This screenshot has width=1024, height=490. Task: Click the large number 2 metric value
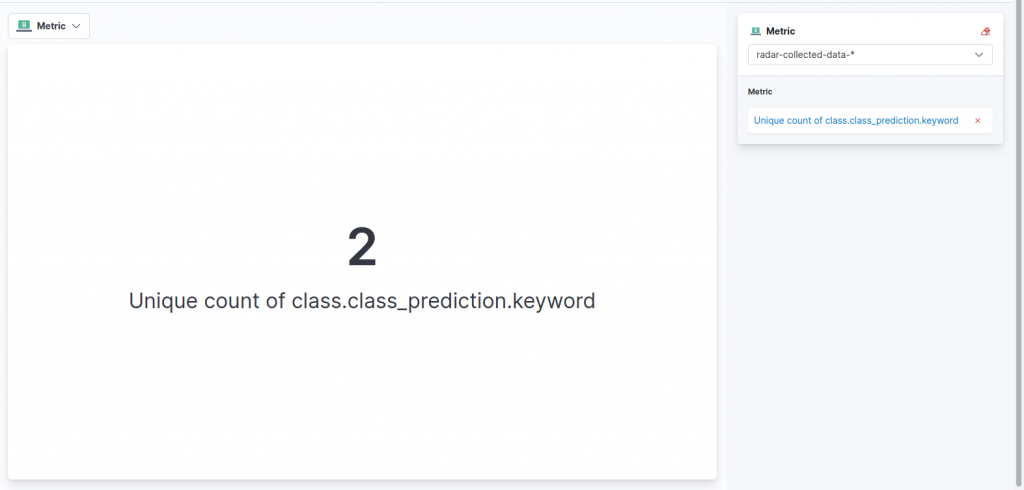pos(362,247)
